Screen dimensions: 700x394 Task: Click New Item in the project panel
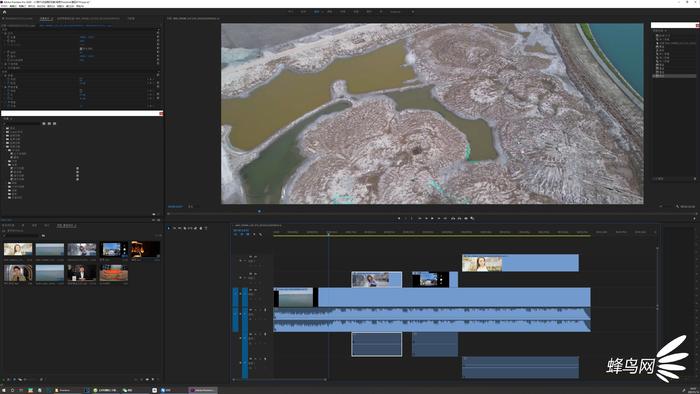point(153,379)
